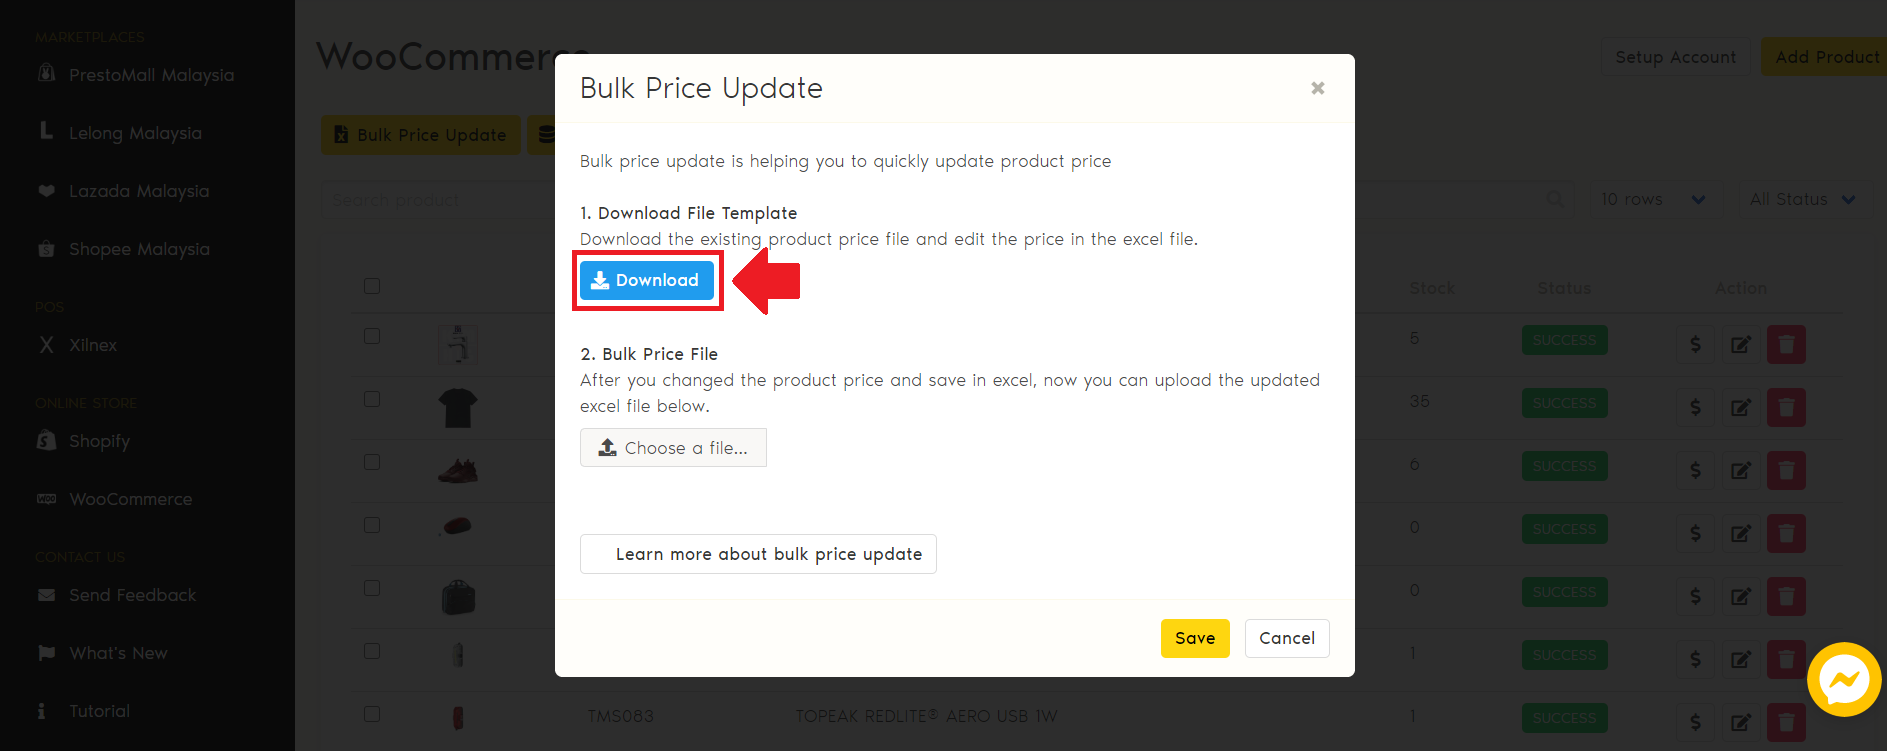Image resolution: width=1887 pixels, height=751 pixels.
Task: Go to Lazada Malaysia marketplace
Action: tap(138, 191)
